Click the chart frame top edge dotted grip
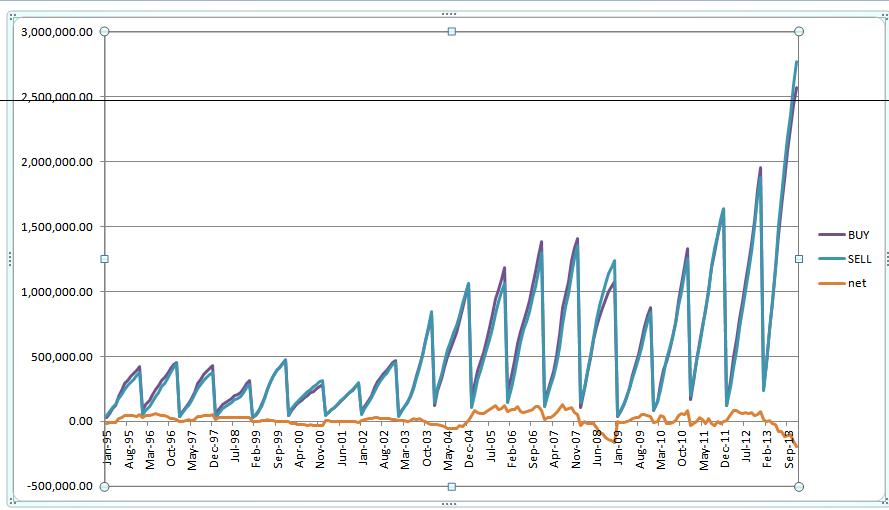Image resolution: width=889 pixels, height=510 pixels. [x=448, y=14]
